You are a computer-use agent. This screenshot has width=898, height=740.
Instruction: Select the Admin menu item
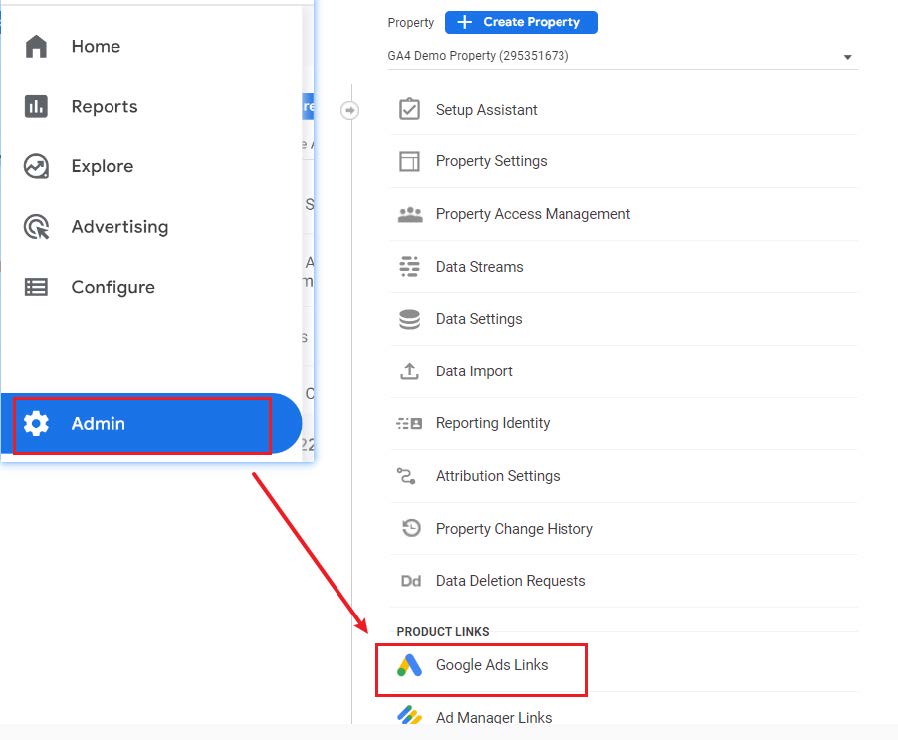coord(151,424)
